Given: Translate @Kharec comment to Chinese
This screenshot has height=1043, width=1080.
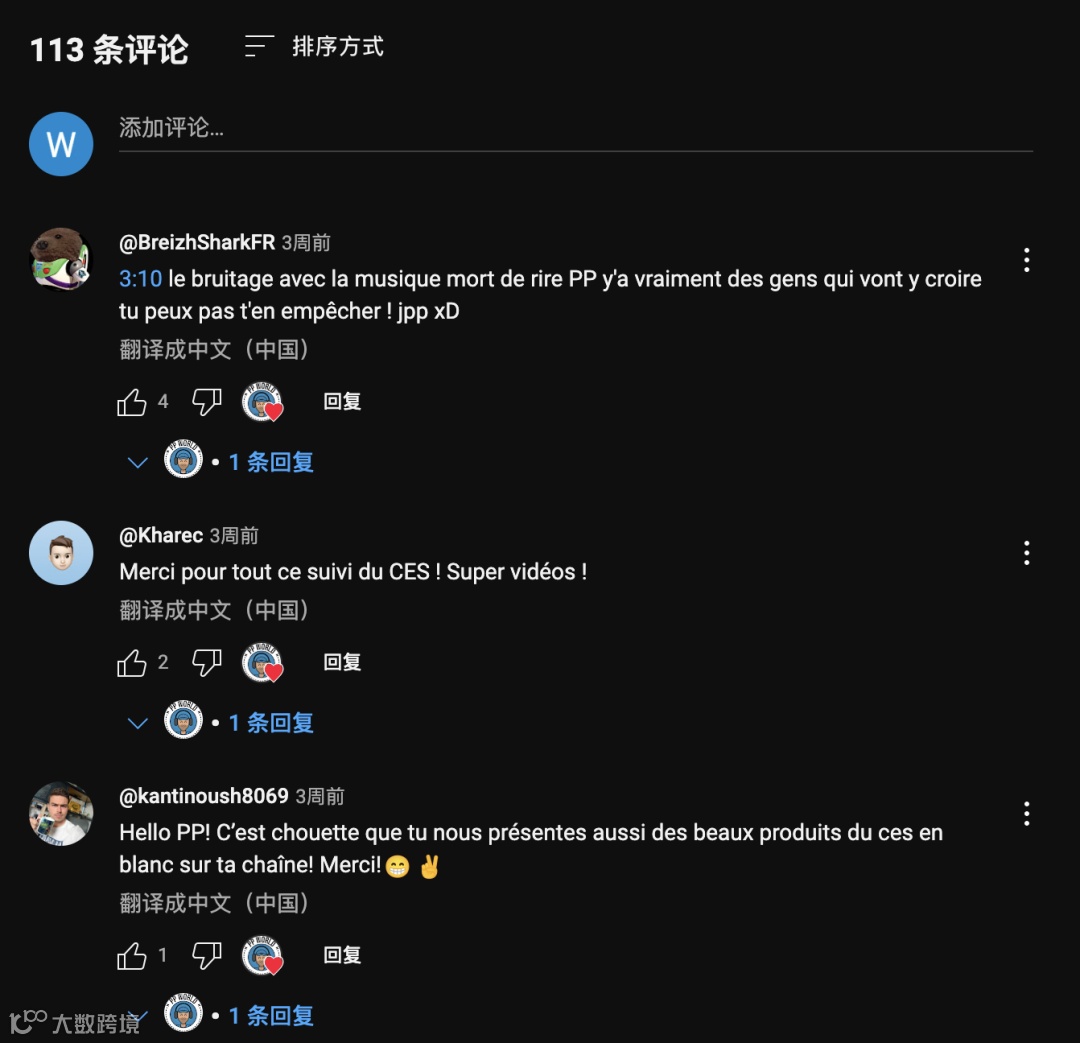Looking at the screenshot, I should click(214, 610).
